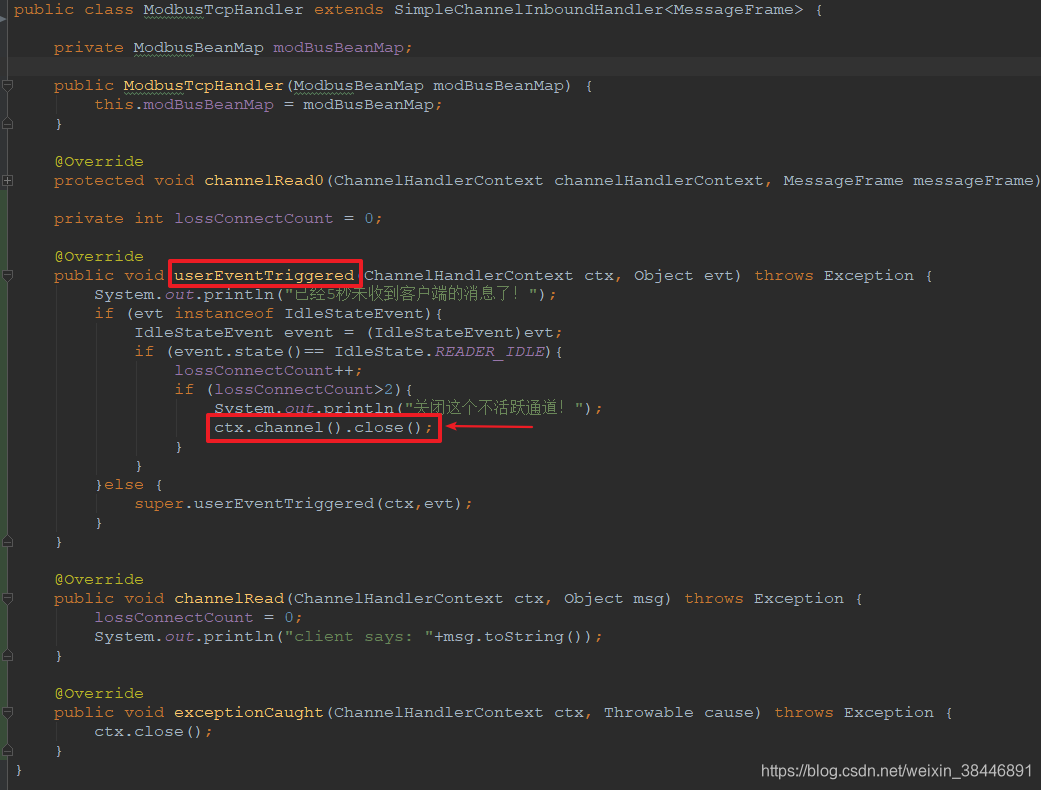The height and width of the screenshot is (790, 1041).
Task: Click the constructor's closing fold marker
Action: click(7, 123)
